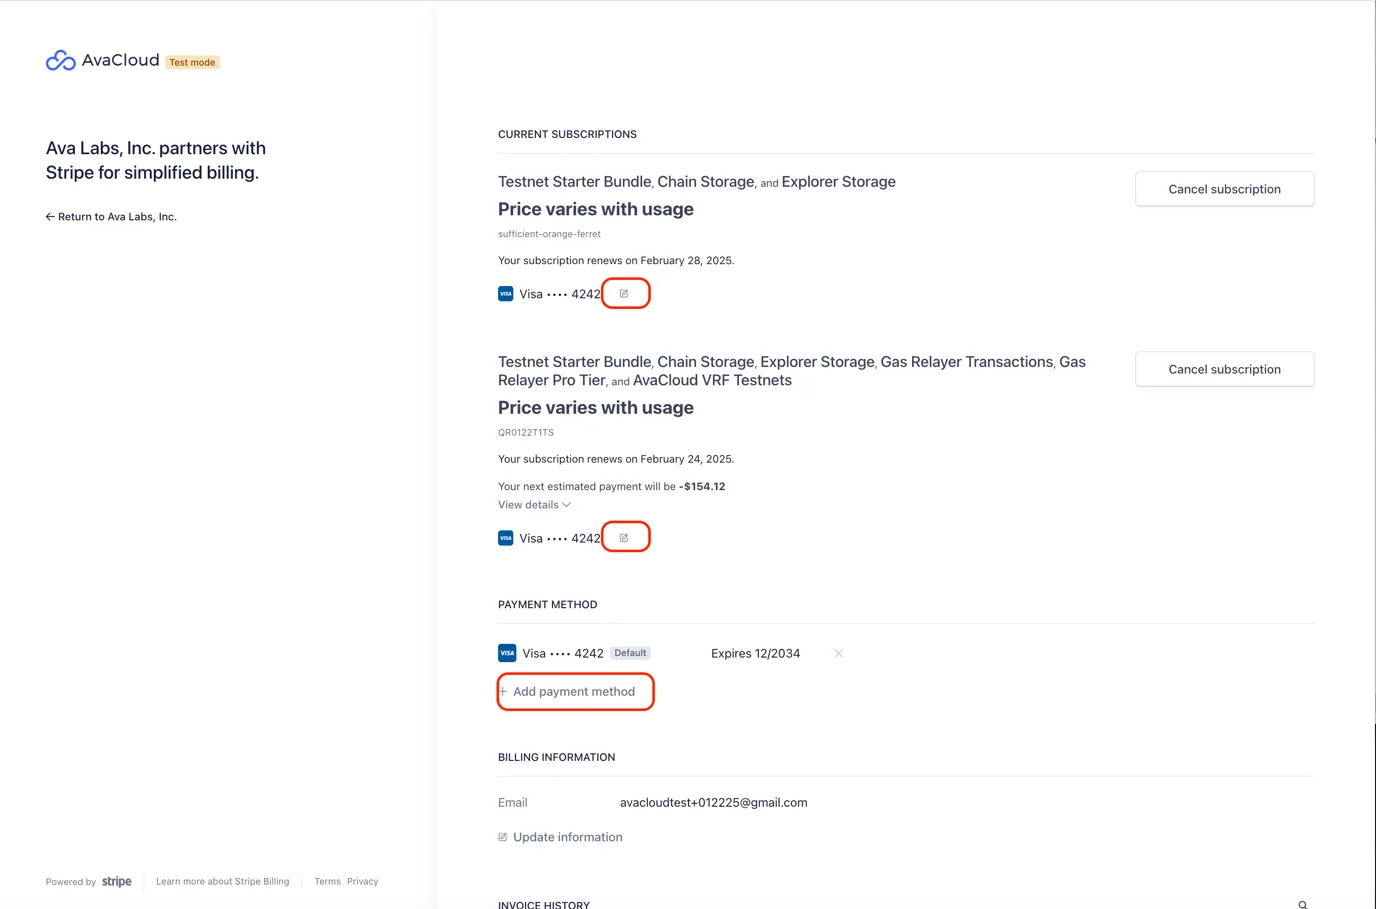Click Add payment method

point(573,692)
